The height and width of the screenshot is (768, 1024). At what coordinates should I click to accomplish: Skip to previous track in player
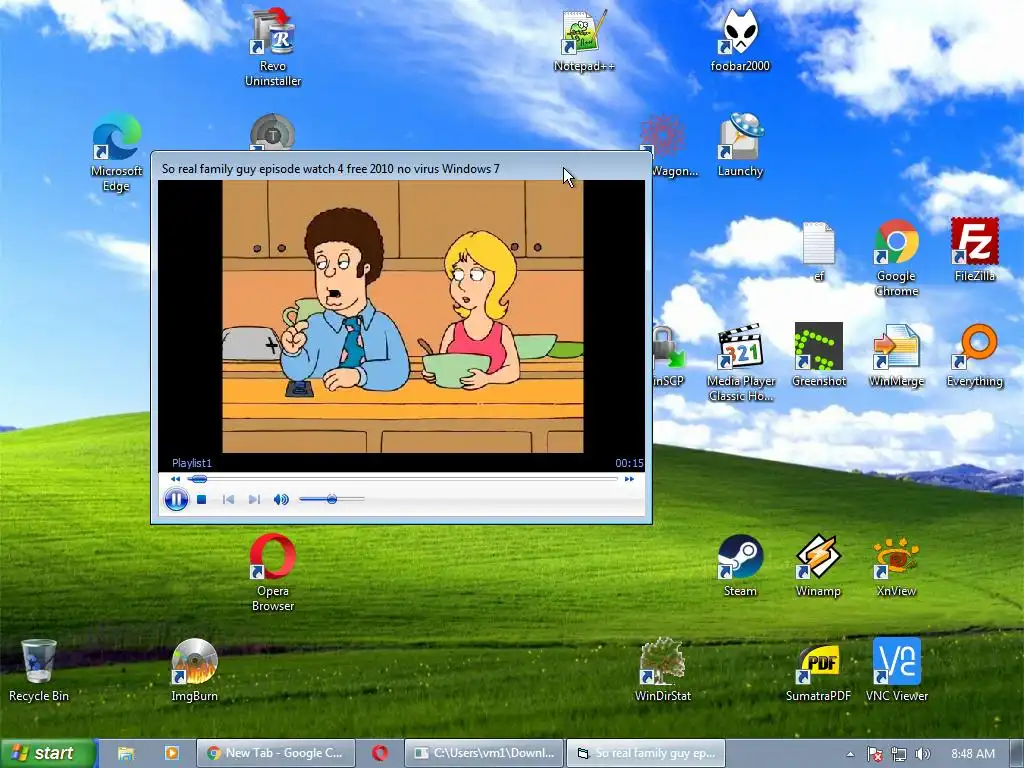coord(228,500)
